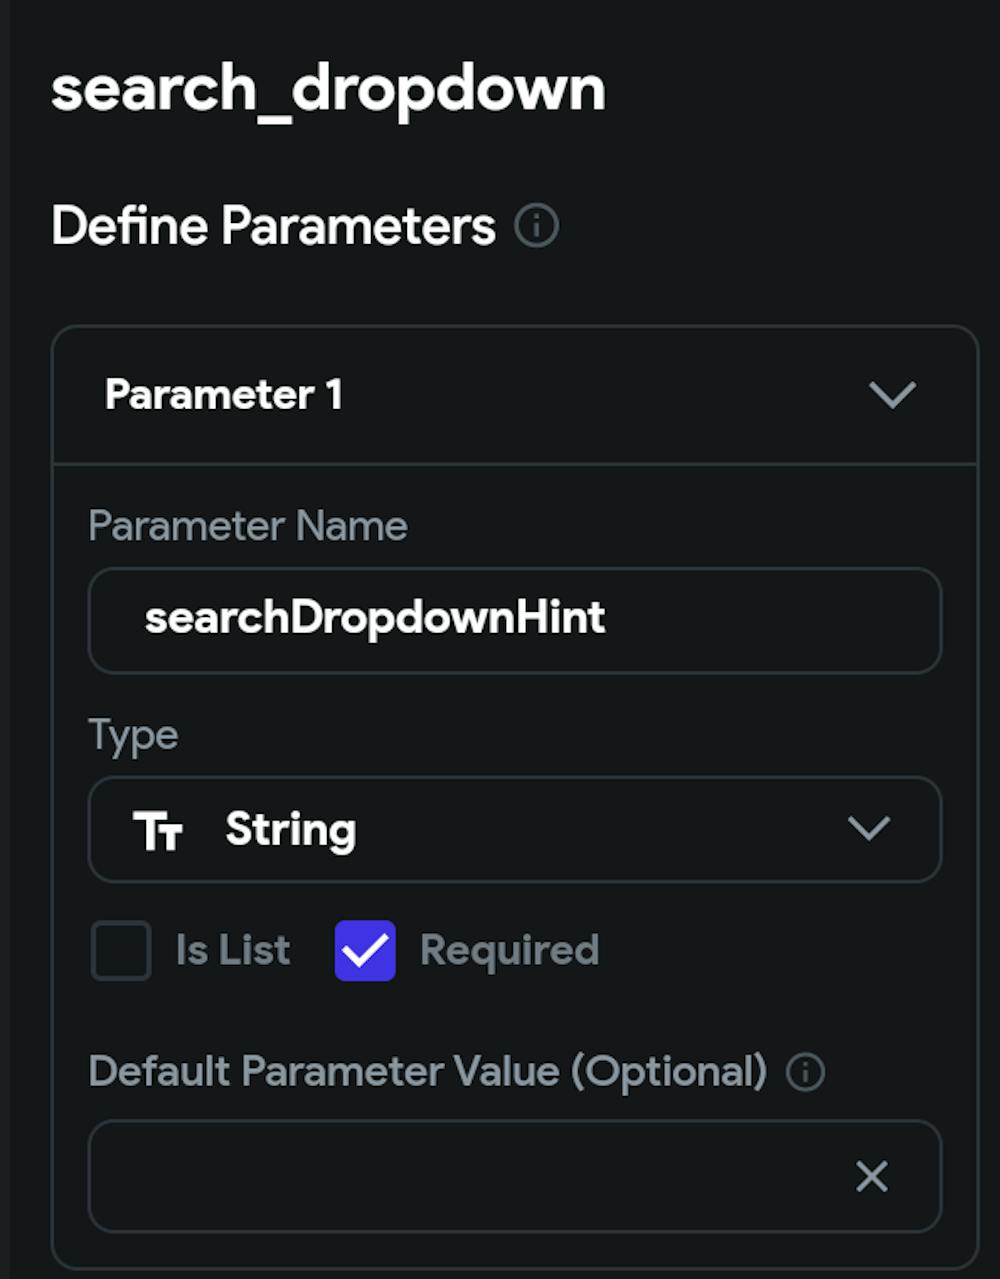The width and height of the screenshot is (1000, 1279).
Task: Click the Is List label text
Action: pos(233,950)
